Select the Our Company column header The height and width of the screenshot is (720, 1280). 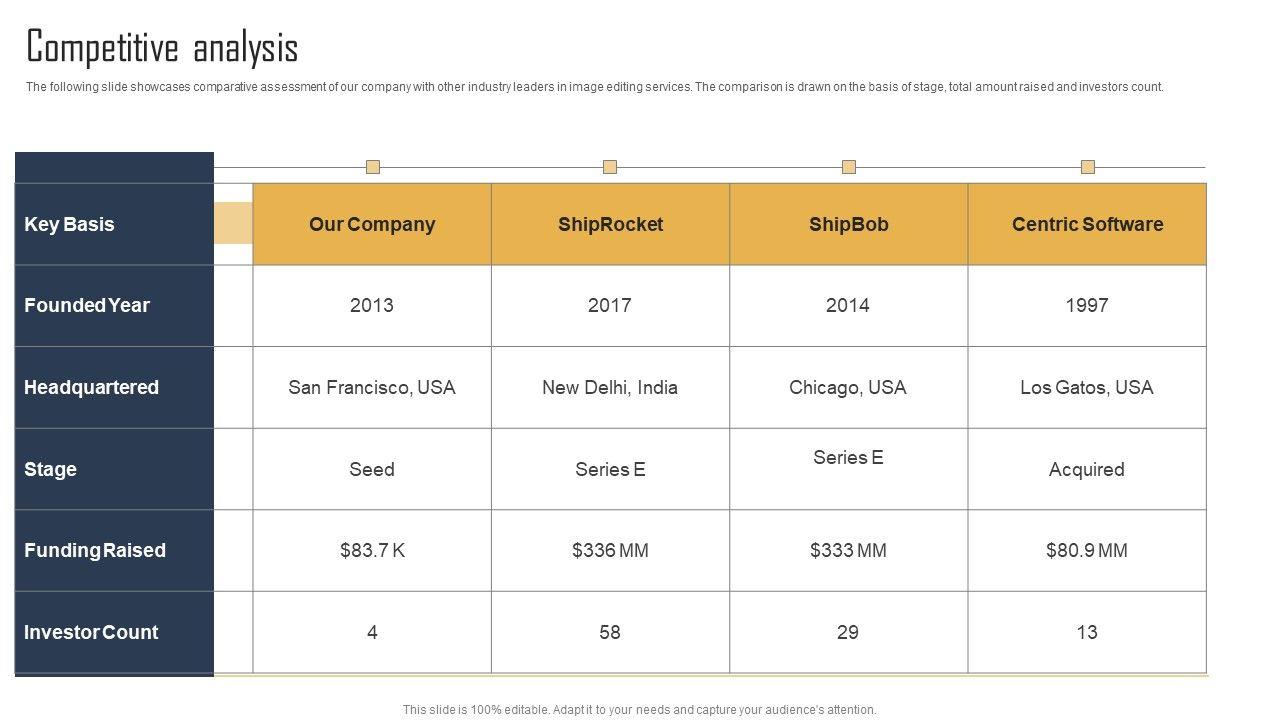point(372,224)
